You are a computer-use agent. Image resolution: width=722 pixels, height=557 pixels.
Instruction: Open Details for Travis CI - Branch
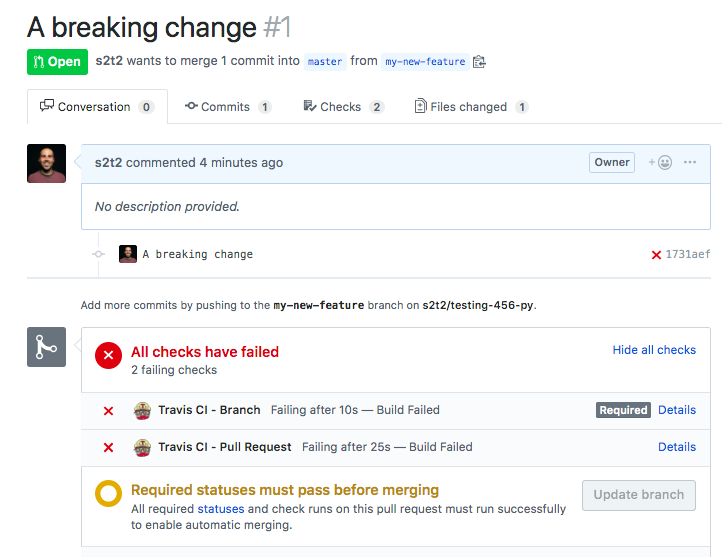pos(677,410)
